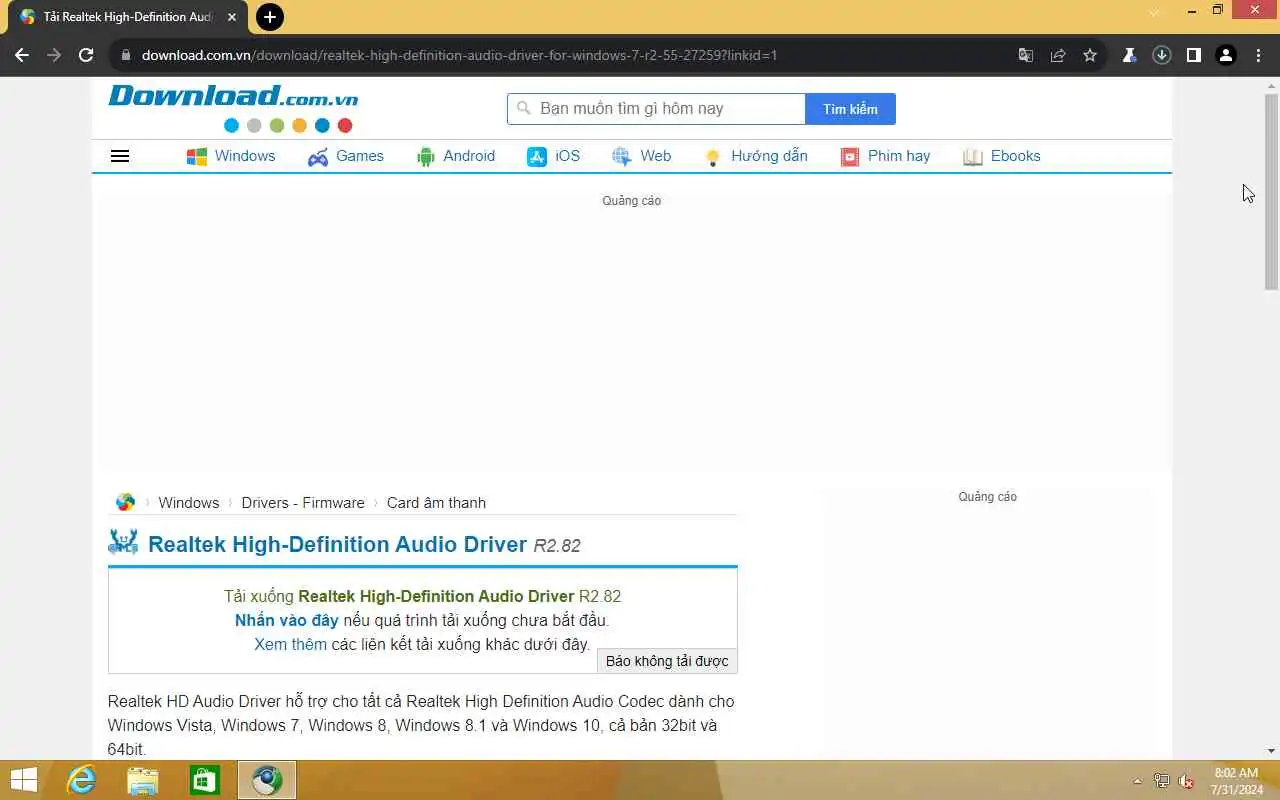This screenshot has width=1280, height=800.
Task: Bookmark page with star icon
Action: point(1090,55)
